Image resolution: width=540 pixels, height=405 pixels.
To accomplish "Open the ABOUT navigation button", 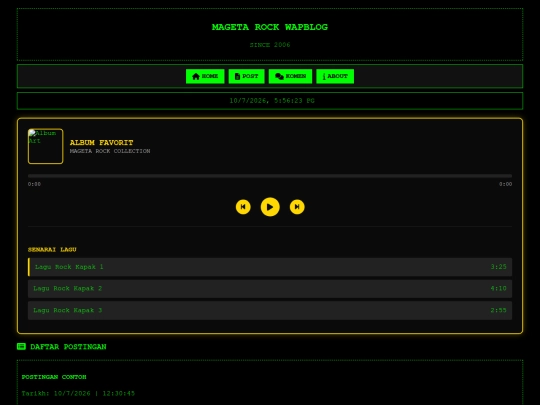I will [335, 76].
